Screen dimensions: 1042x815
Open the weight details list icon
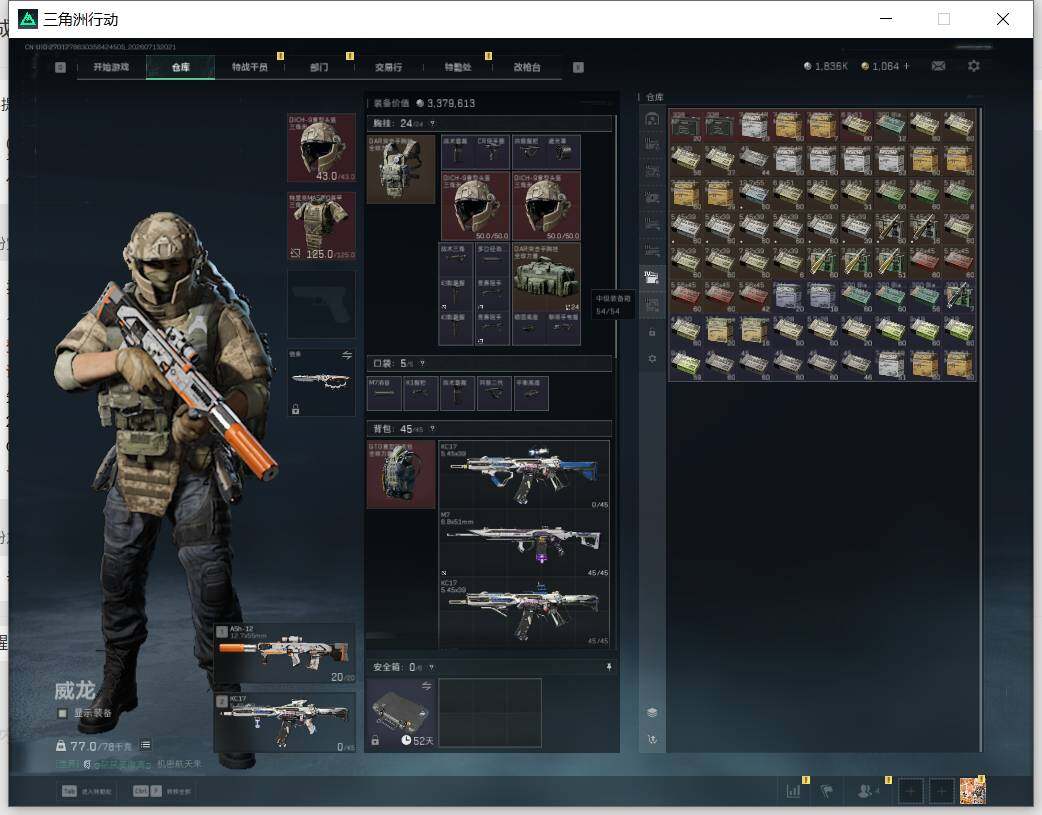coord(146,745)
